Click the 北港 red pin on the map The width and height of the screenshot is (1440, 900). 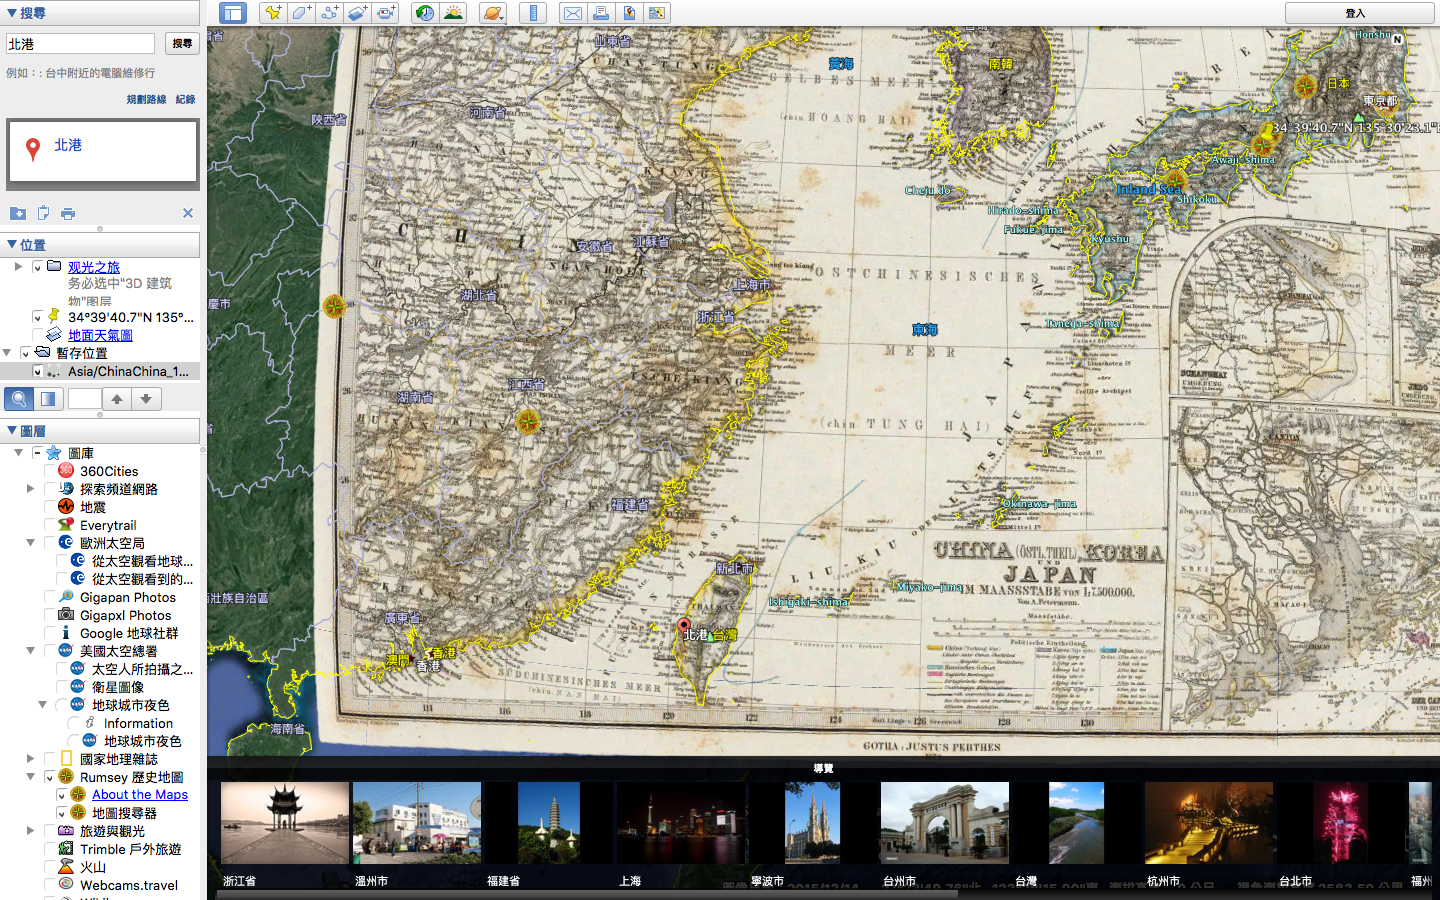coord(684,627)
